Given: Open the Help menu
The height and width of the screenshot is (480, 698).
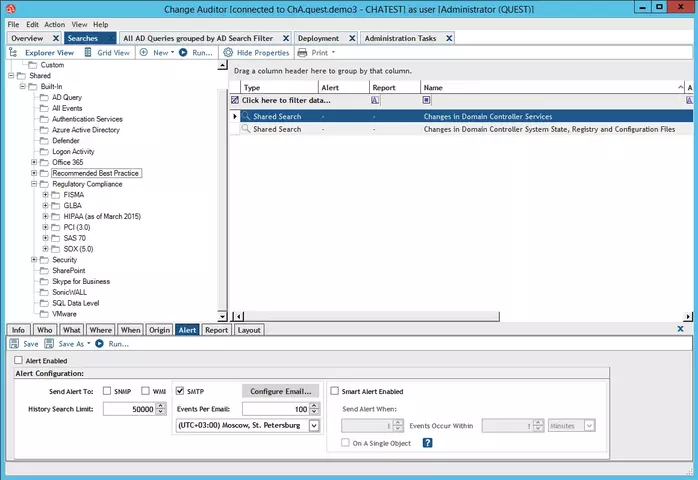Looking at the screenshot, I should coord(100,24).
